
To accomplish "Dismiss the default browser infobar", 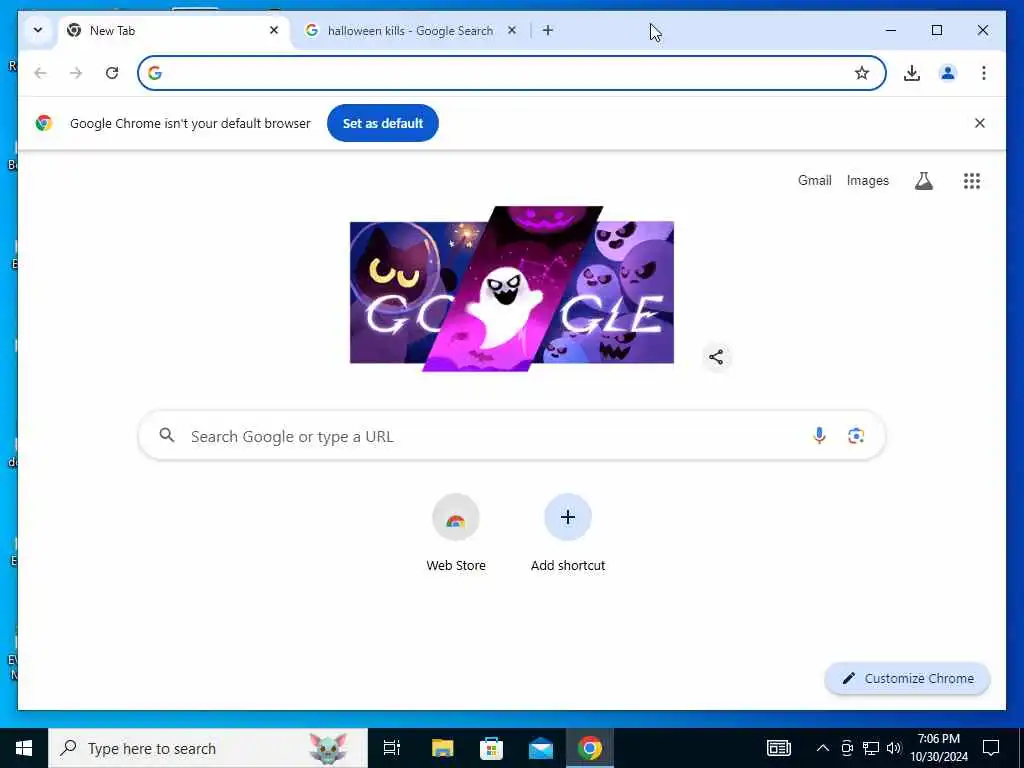I will point(980,123).
